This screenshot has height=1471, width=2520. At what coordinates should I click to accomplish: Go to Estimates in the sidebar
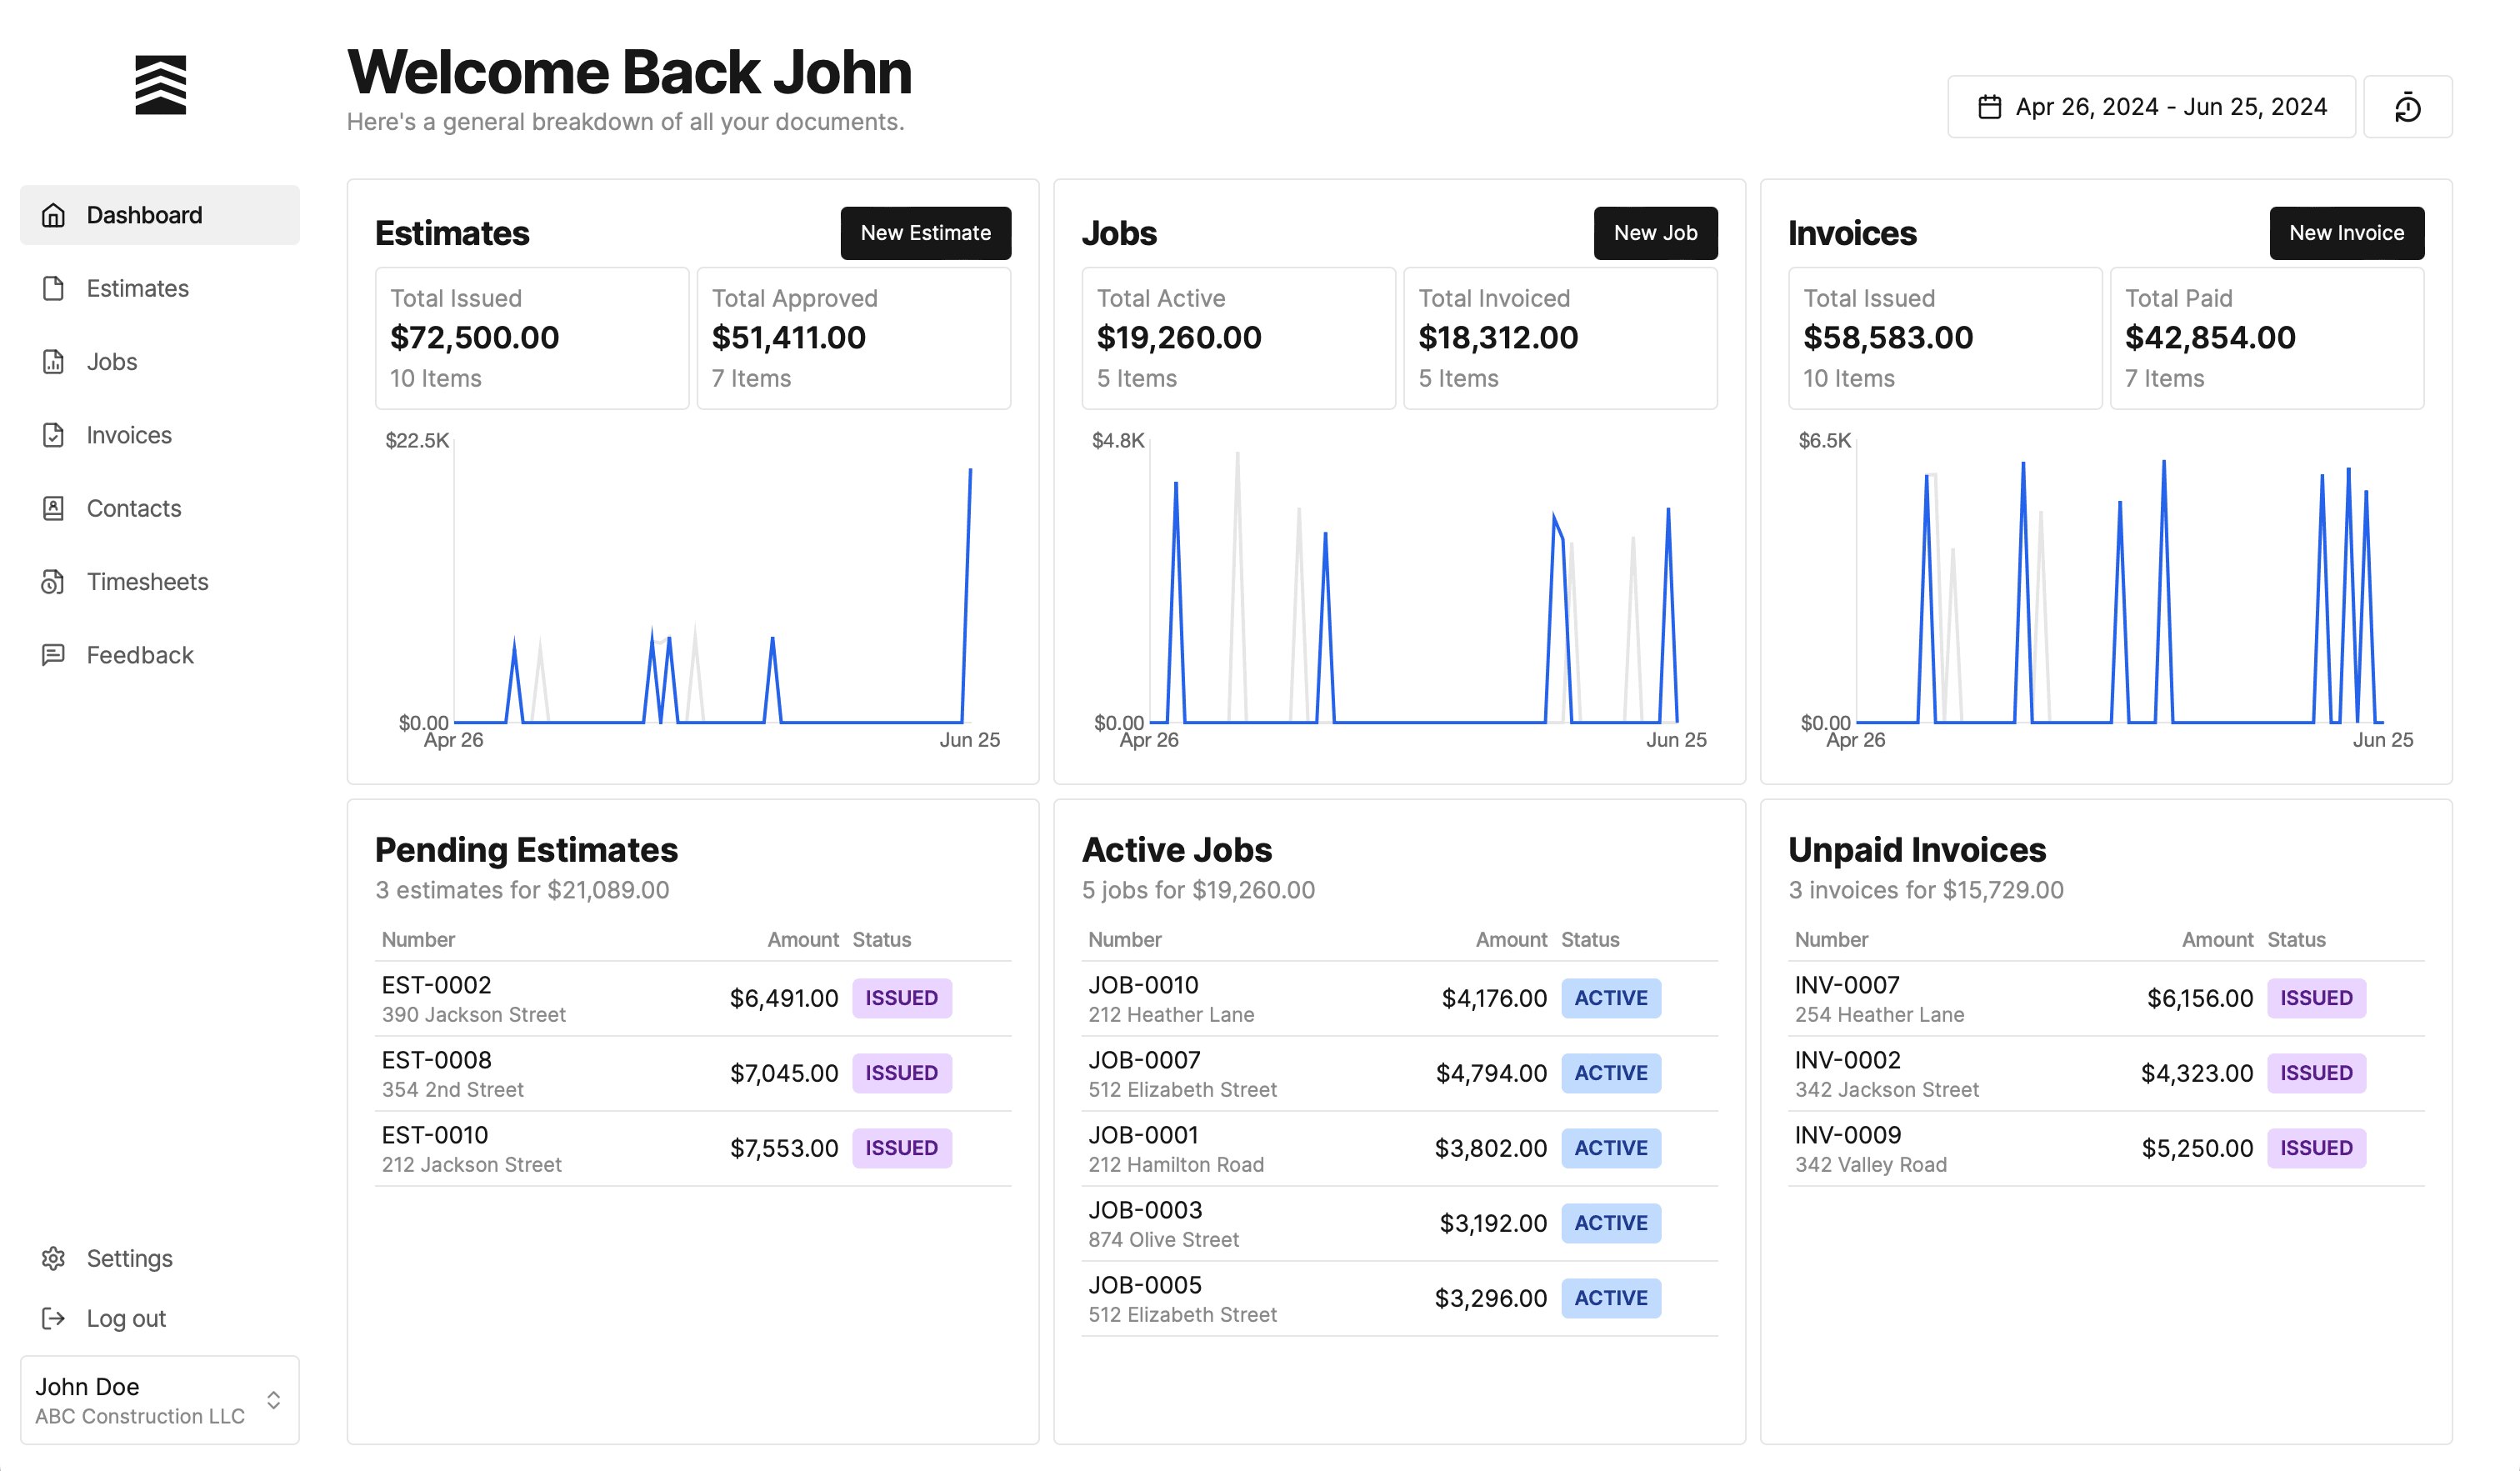pyautogui.click(x=160, y=288)
